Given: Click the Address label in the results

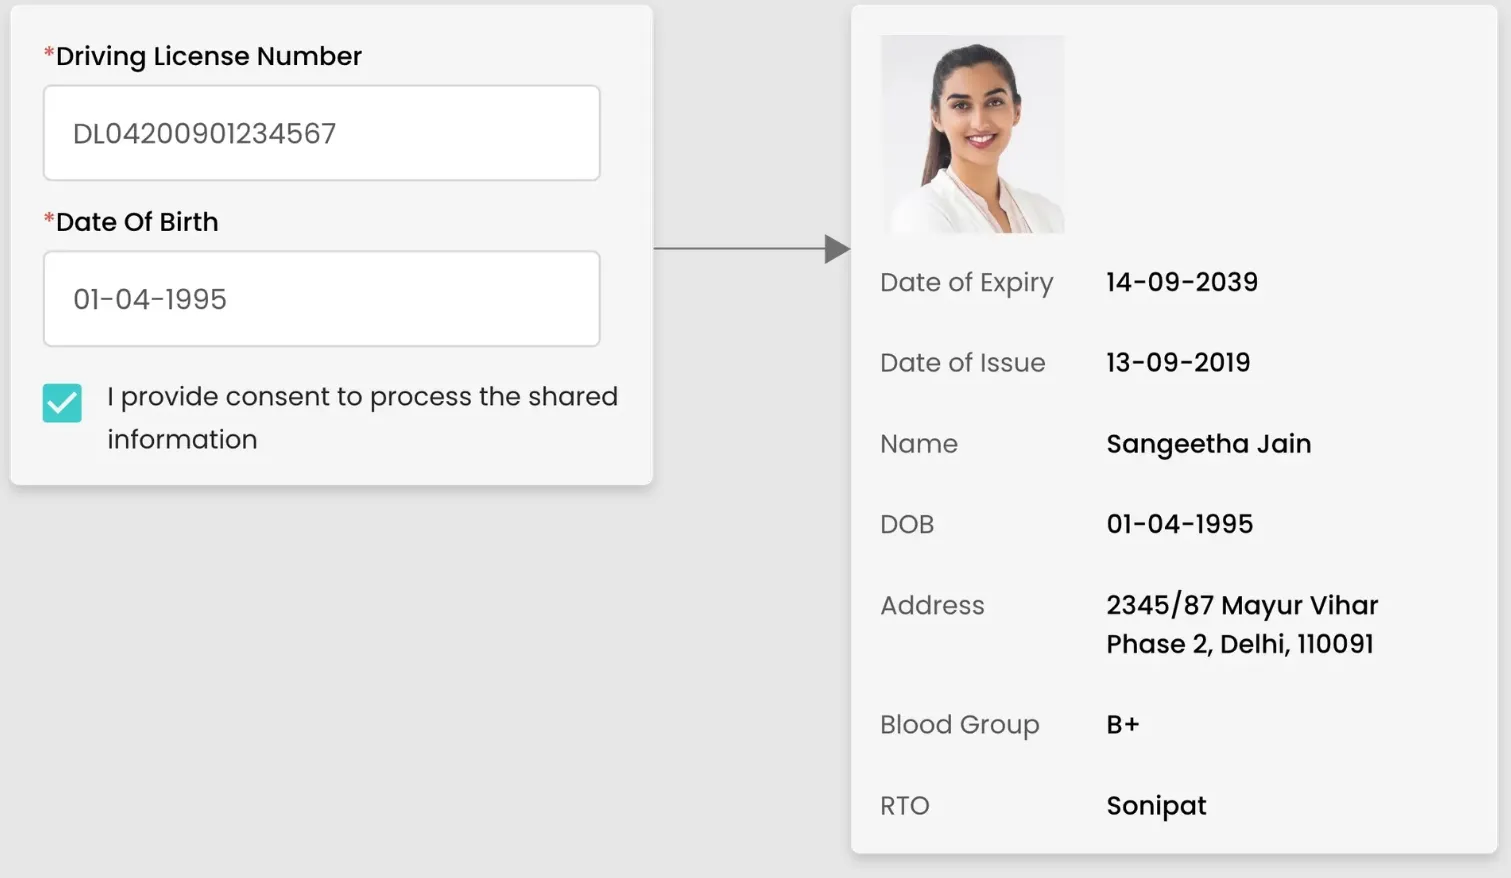Looking at the screenshot, I should (932, 605).
